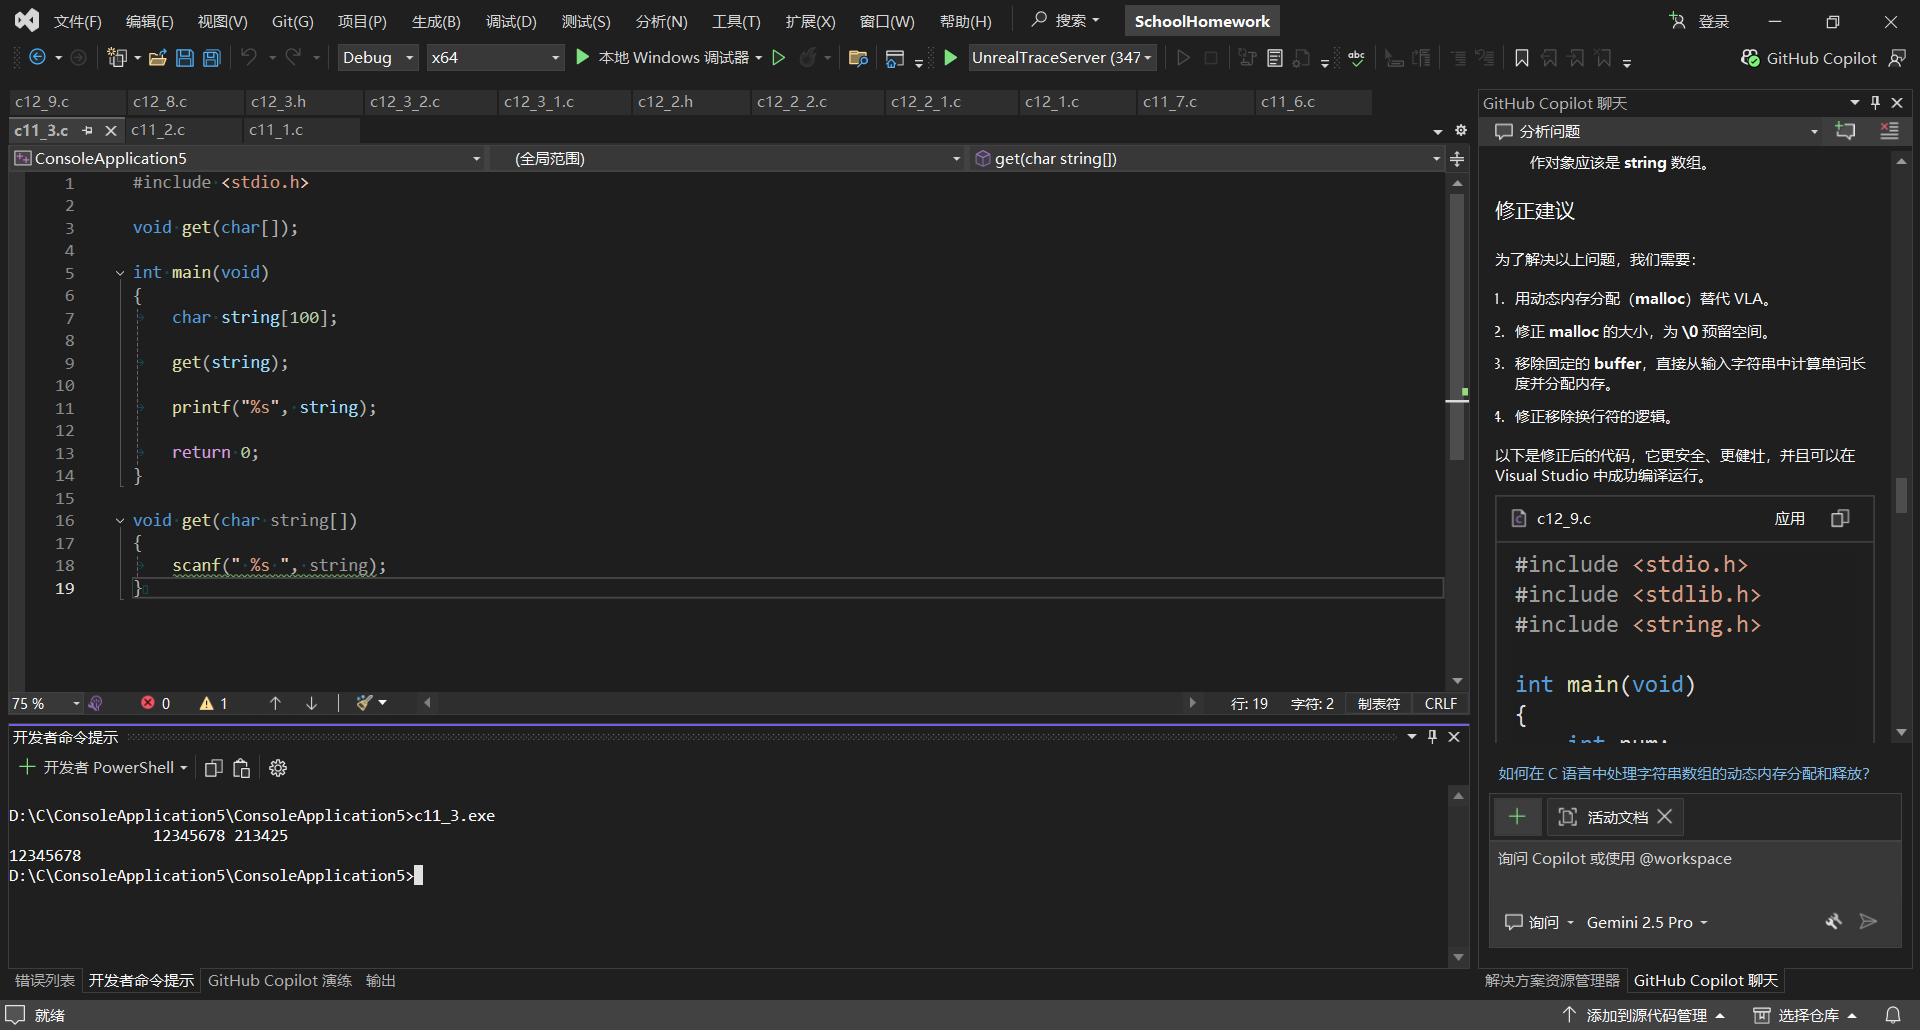This screenshot has height=1030, width=1920.
Task: Open the 75 % zoom level dropdown
Action: (x=46, y=704)
